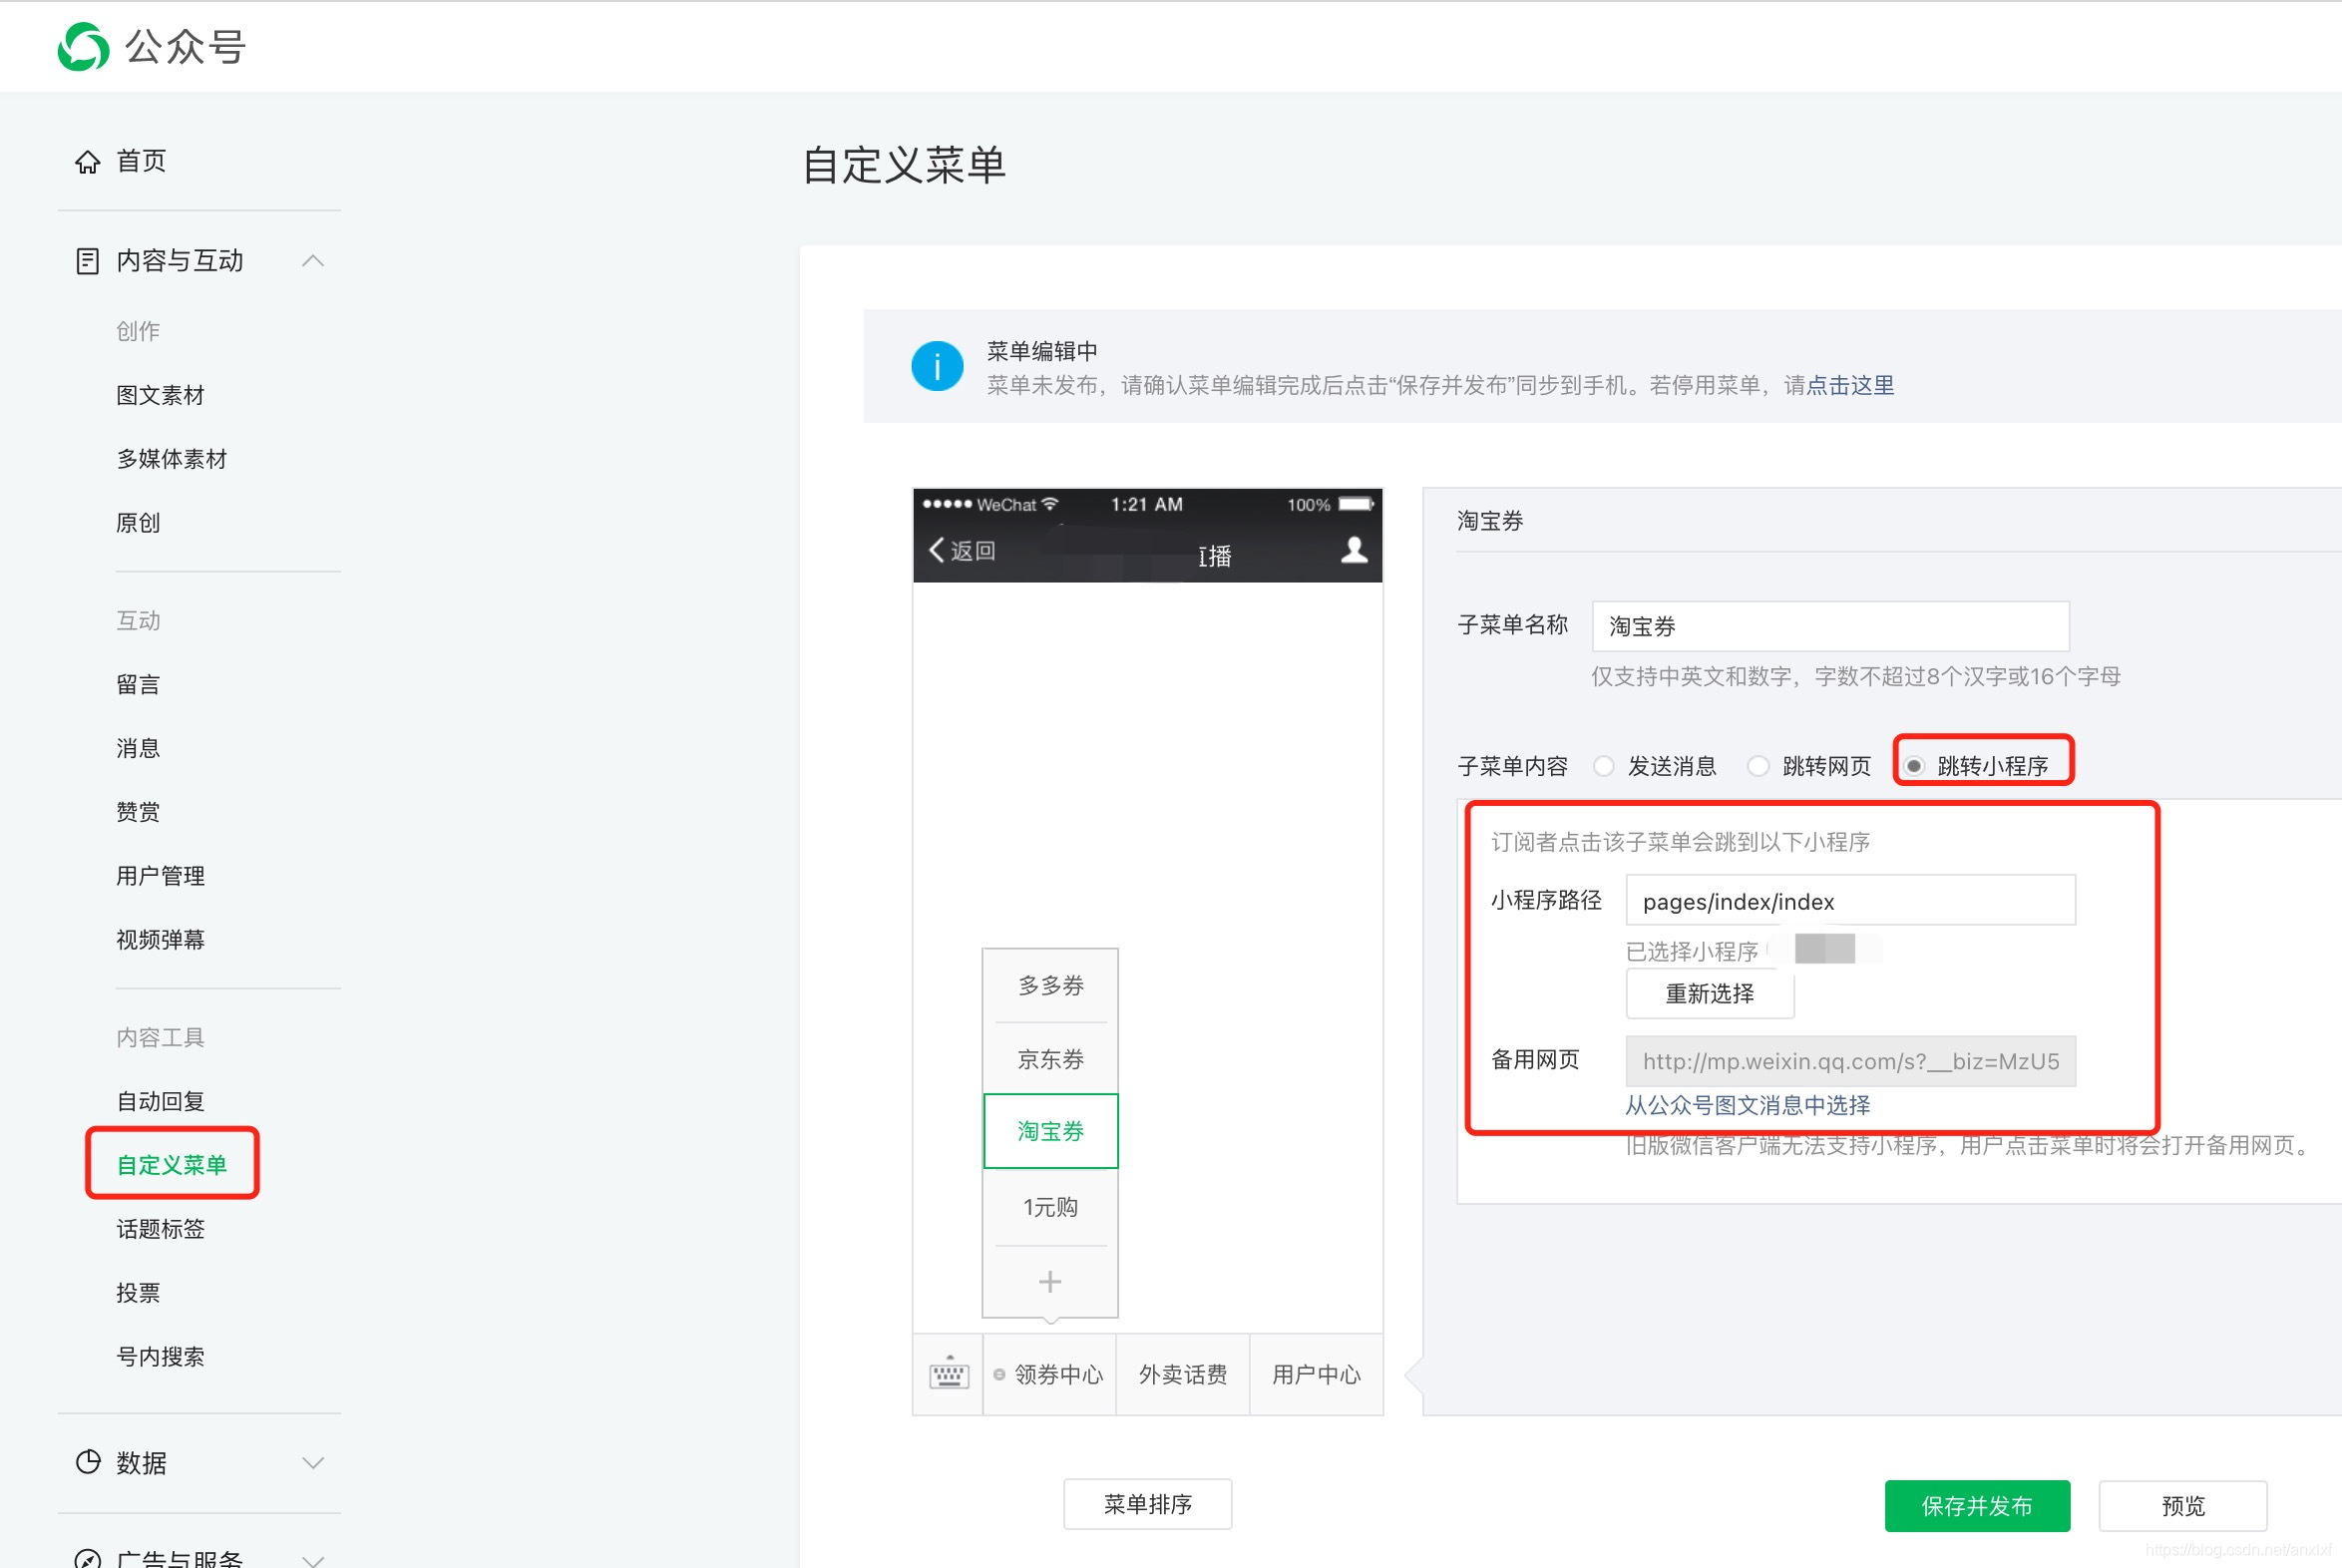Expand the 广告与服务 section chevron
This screenshot has height=1568, width=2342.
[313, 1559]
